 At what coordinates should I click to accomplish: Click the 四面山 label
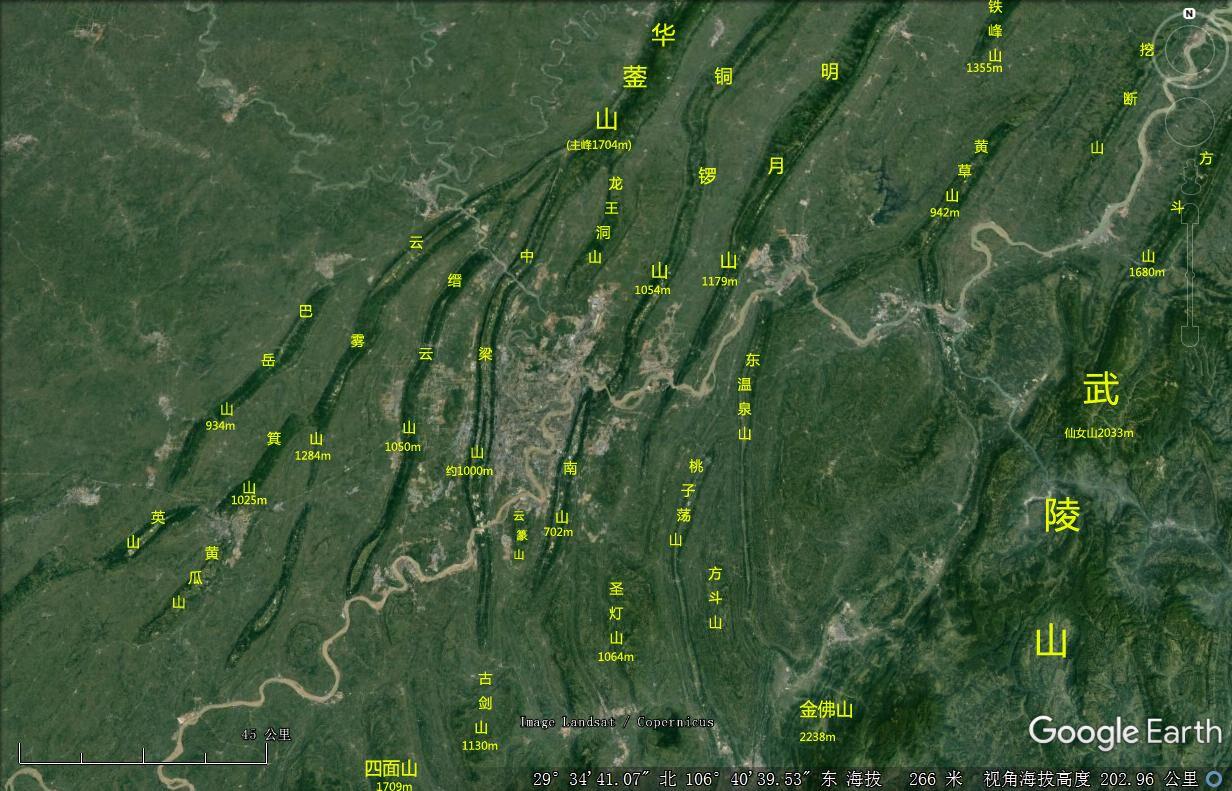pos(390,769)
